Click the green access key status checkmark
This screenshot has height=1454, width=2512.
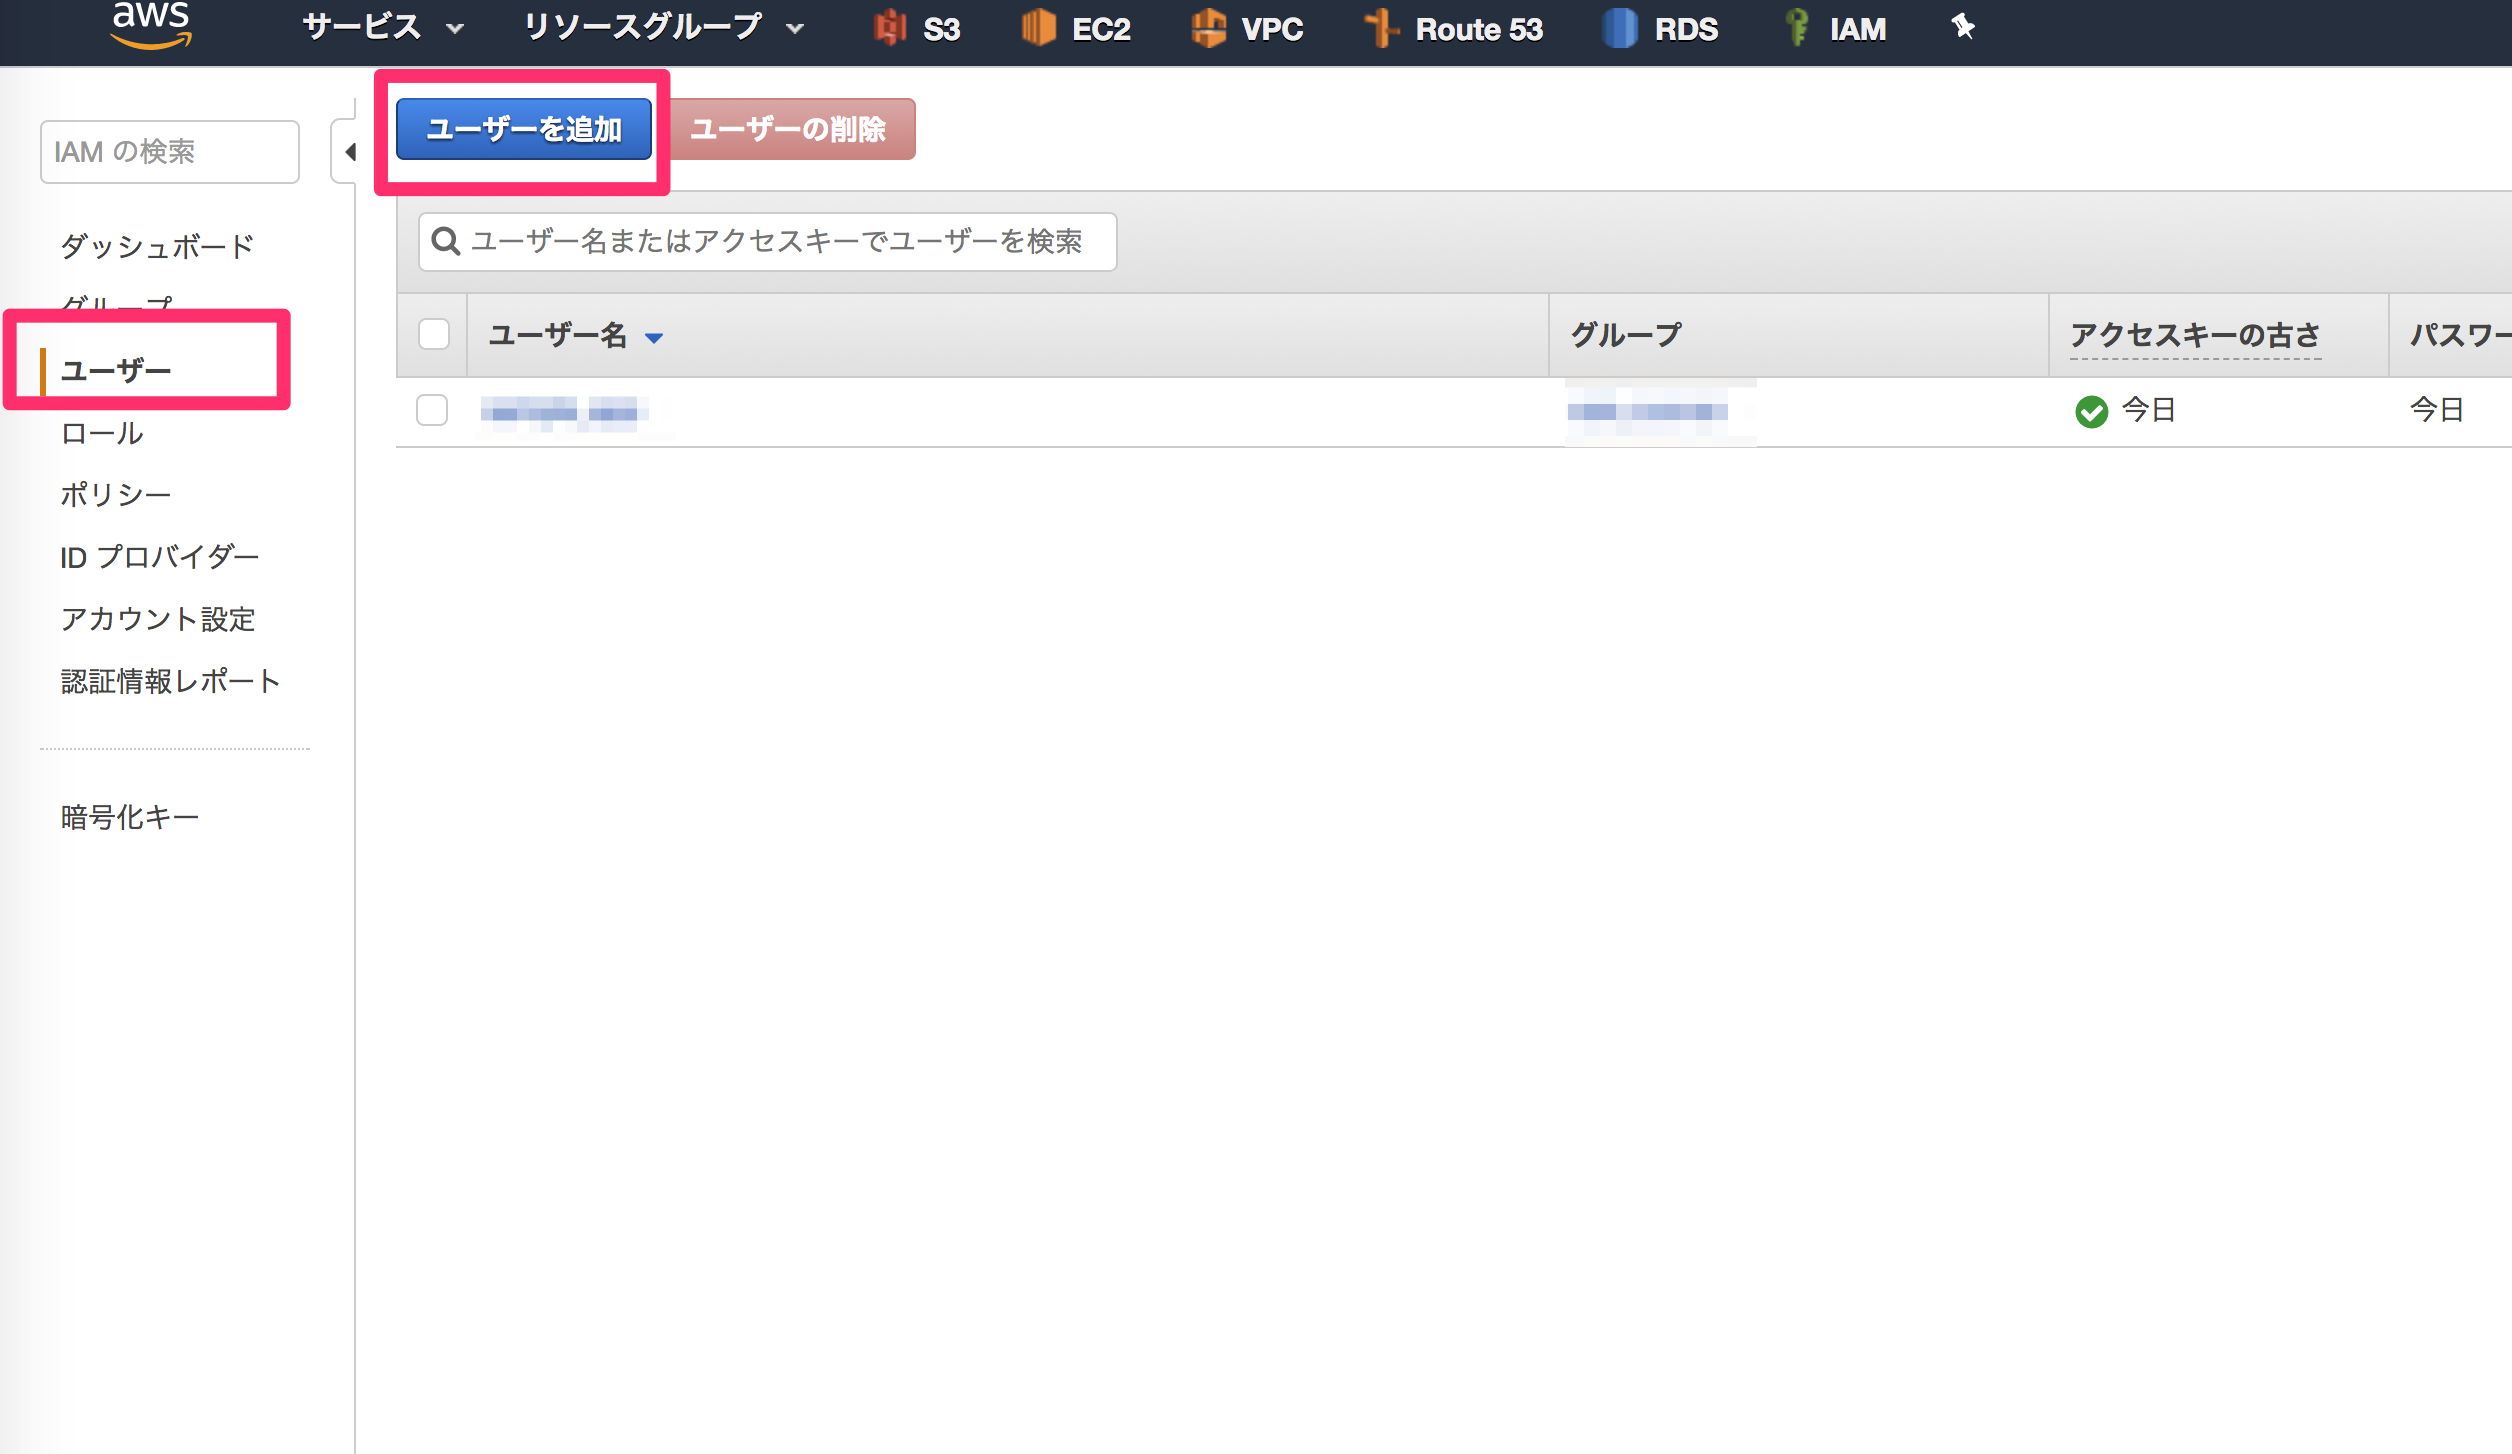[x=2091, y=411]
